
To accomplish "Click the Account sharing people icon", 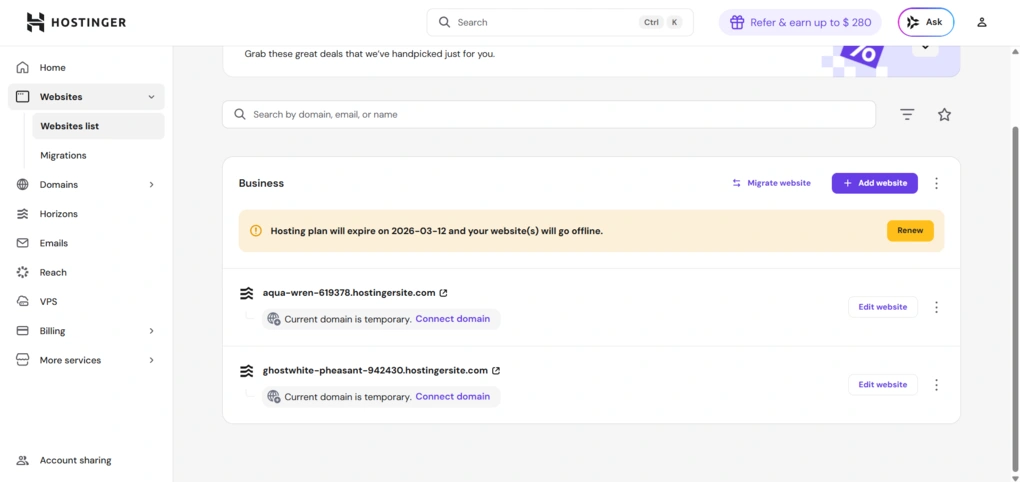I will click(x=23, y=461).
